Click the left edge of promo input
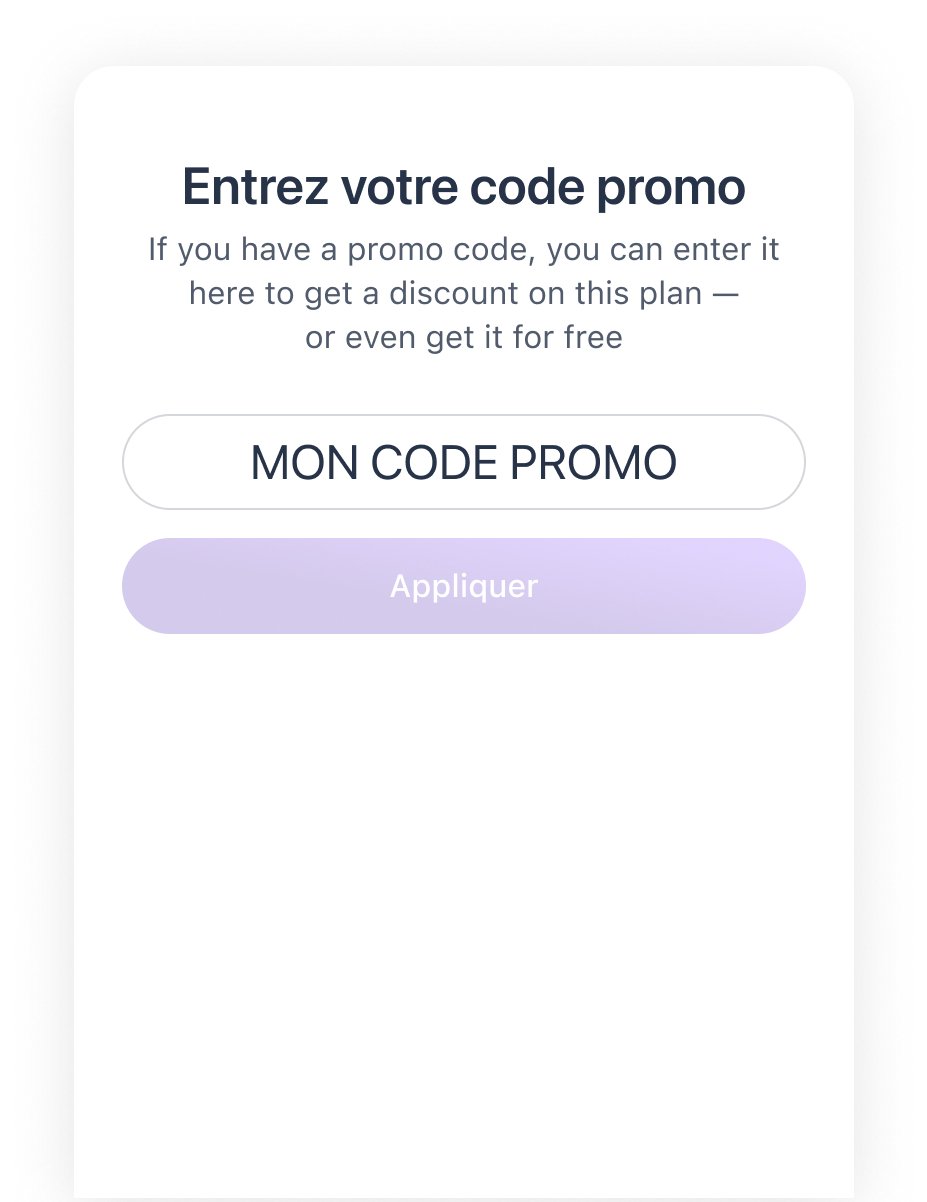Screen dimensions: 927x1202 click(x=150, y=462)
